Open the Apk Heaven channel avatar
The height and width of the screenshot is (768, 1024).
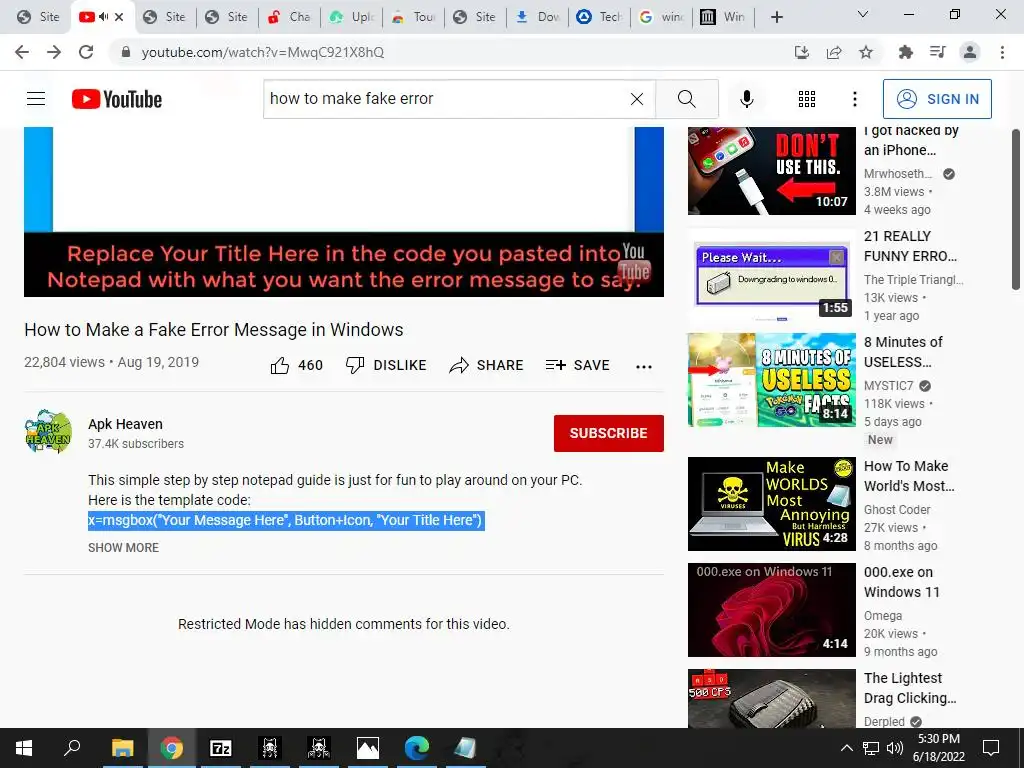(x=48, y=432)
